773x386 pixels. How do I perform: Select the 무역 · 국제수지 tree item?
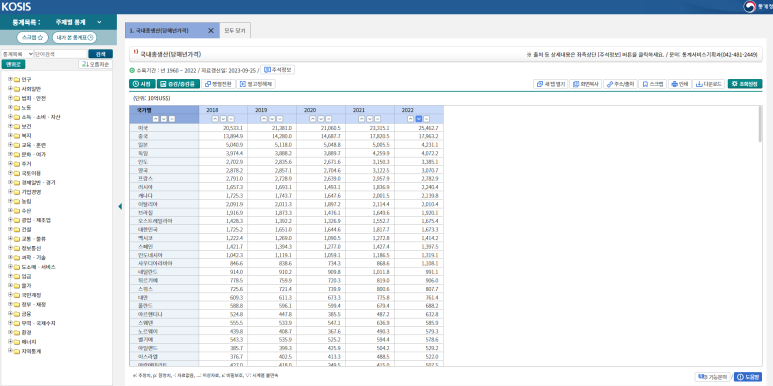(38, 323)
